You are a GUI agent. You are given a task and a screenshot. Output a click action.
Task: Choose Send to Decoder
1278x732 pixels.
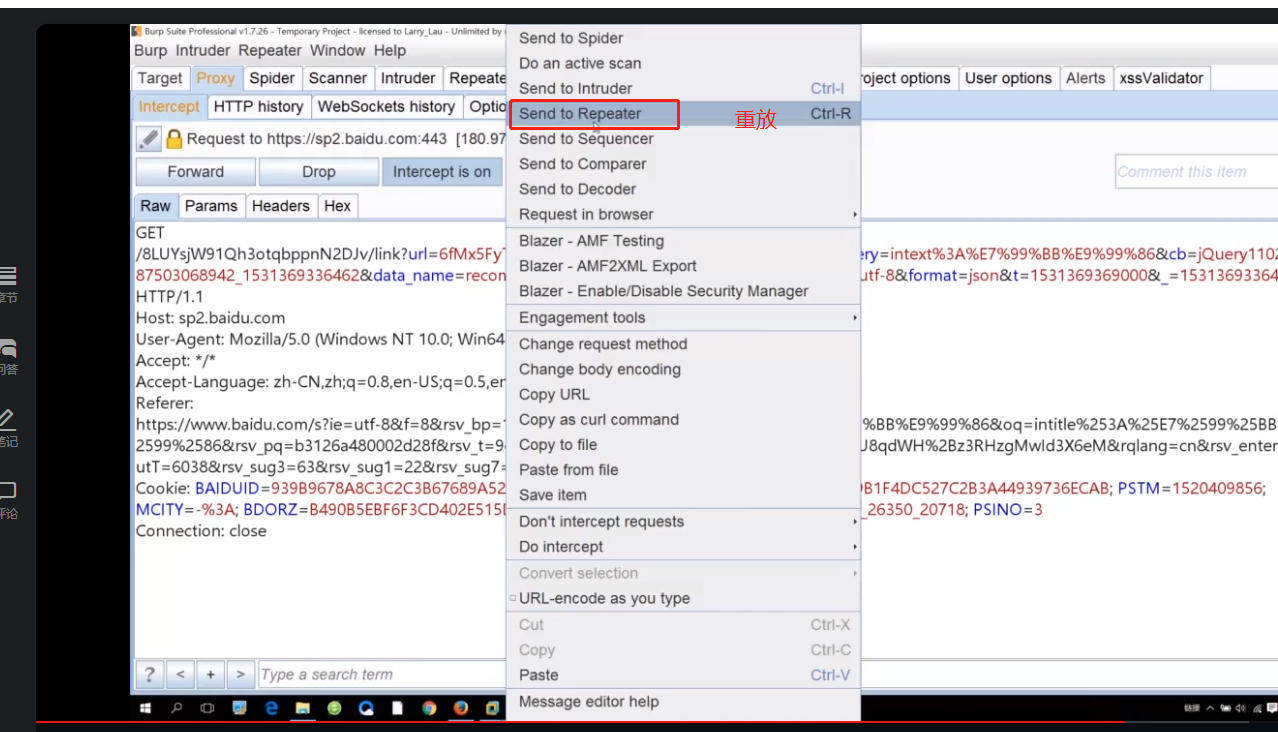tap(683, 189)
